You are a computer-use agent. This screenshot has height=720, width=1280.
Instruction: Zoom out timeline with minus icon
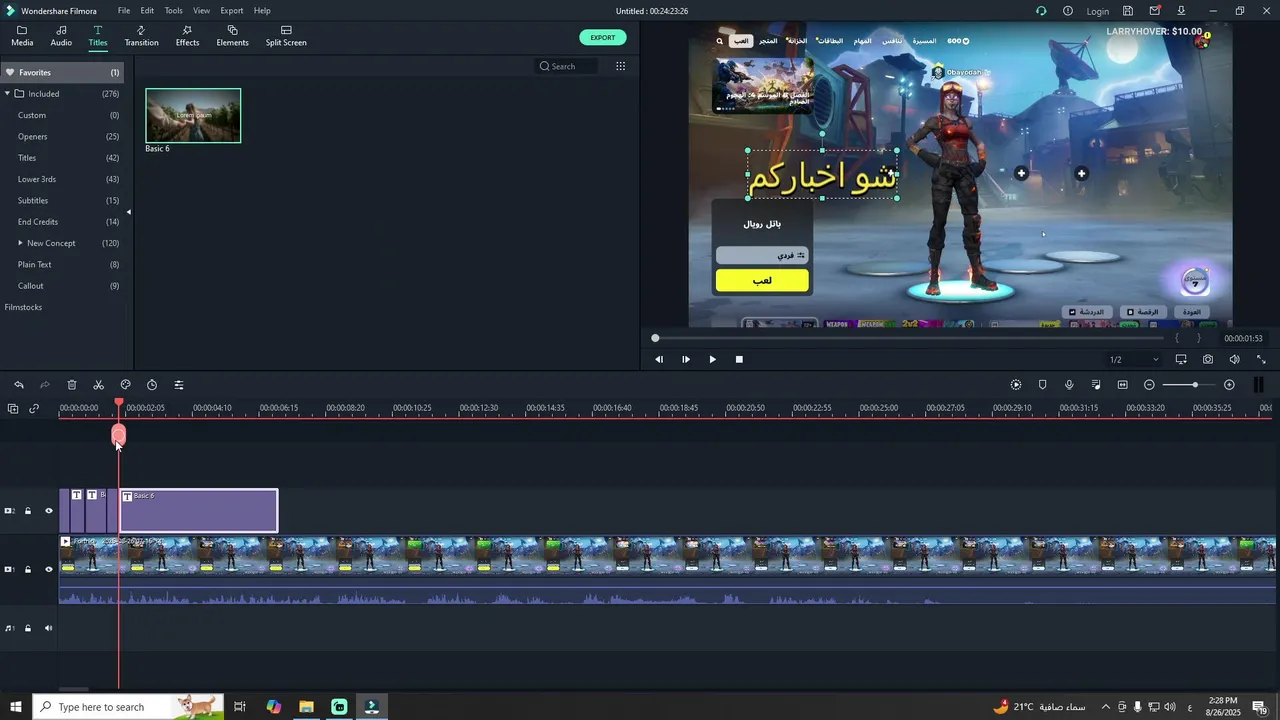[1149, 385]
